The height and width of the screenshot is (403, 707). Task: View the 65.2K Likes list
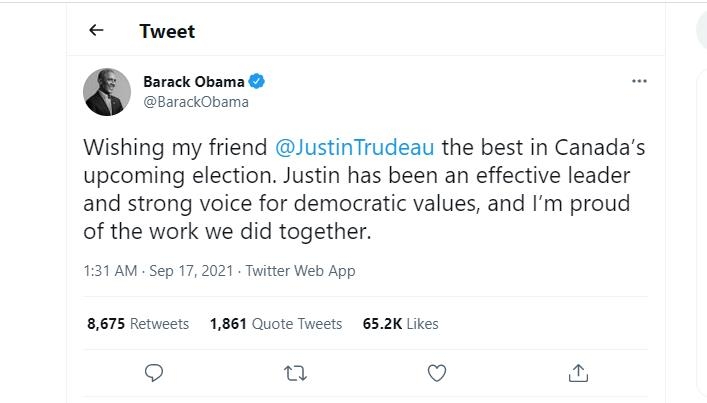coord(400,324)
